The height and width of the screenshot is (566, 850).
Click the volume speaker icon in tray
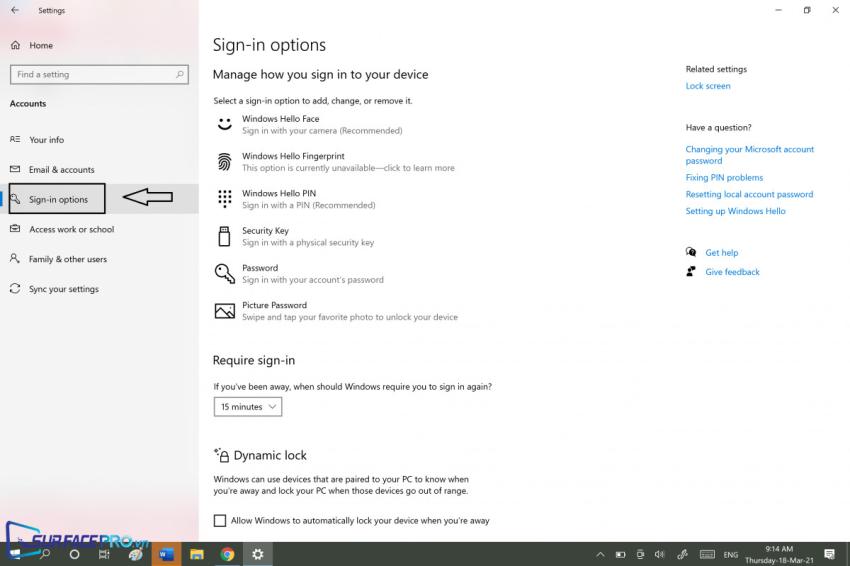tap(660, 554)
